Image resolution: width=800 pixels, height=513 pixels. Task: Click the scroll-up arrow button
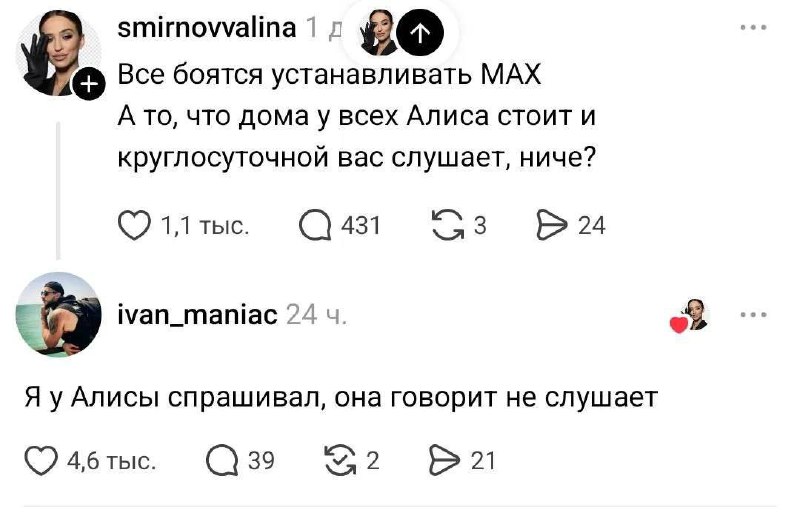(419, 35)
